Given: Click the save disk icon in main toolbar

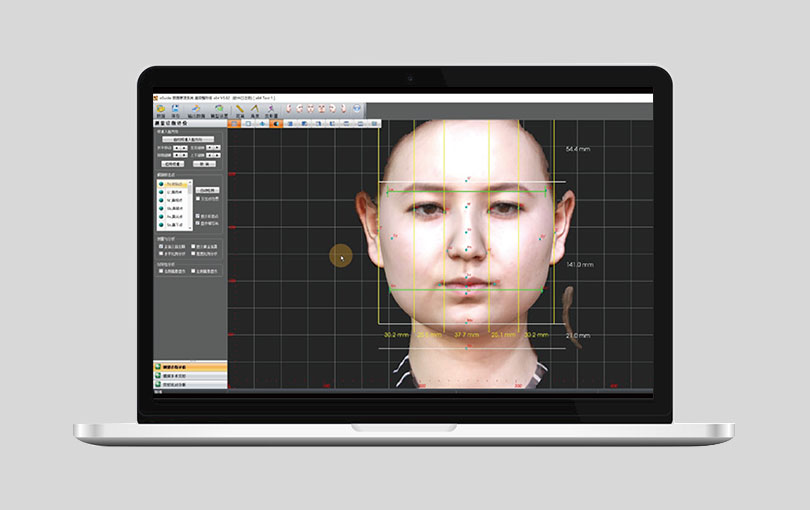Looking at the screenshot, I should click(x=177, y=108).
